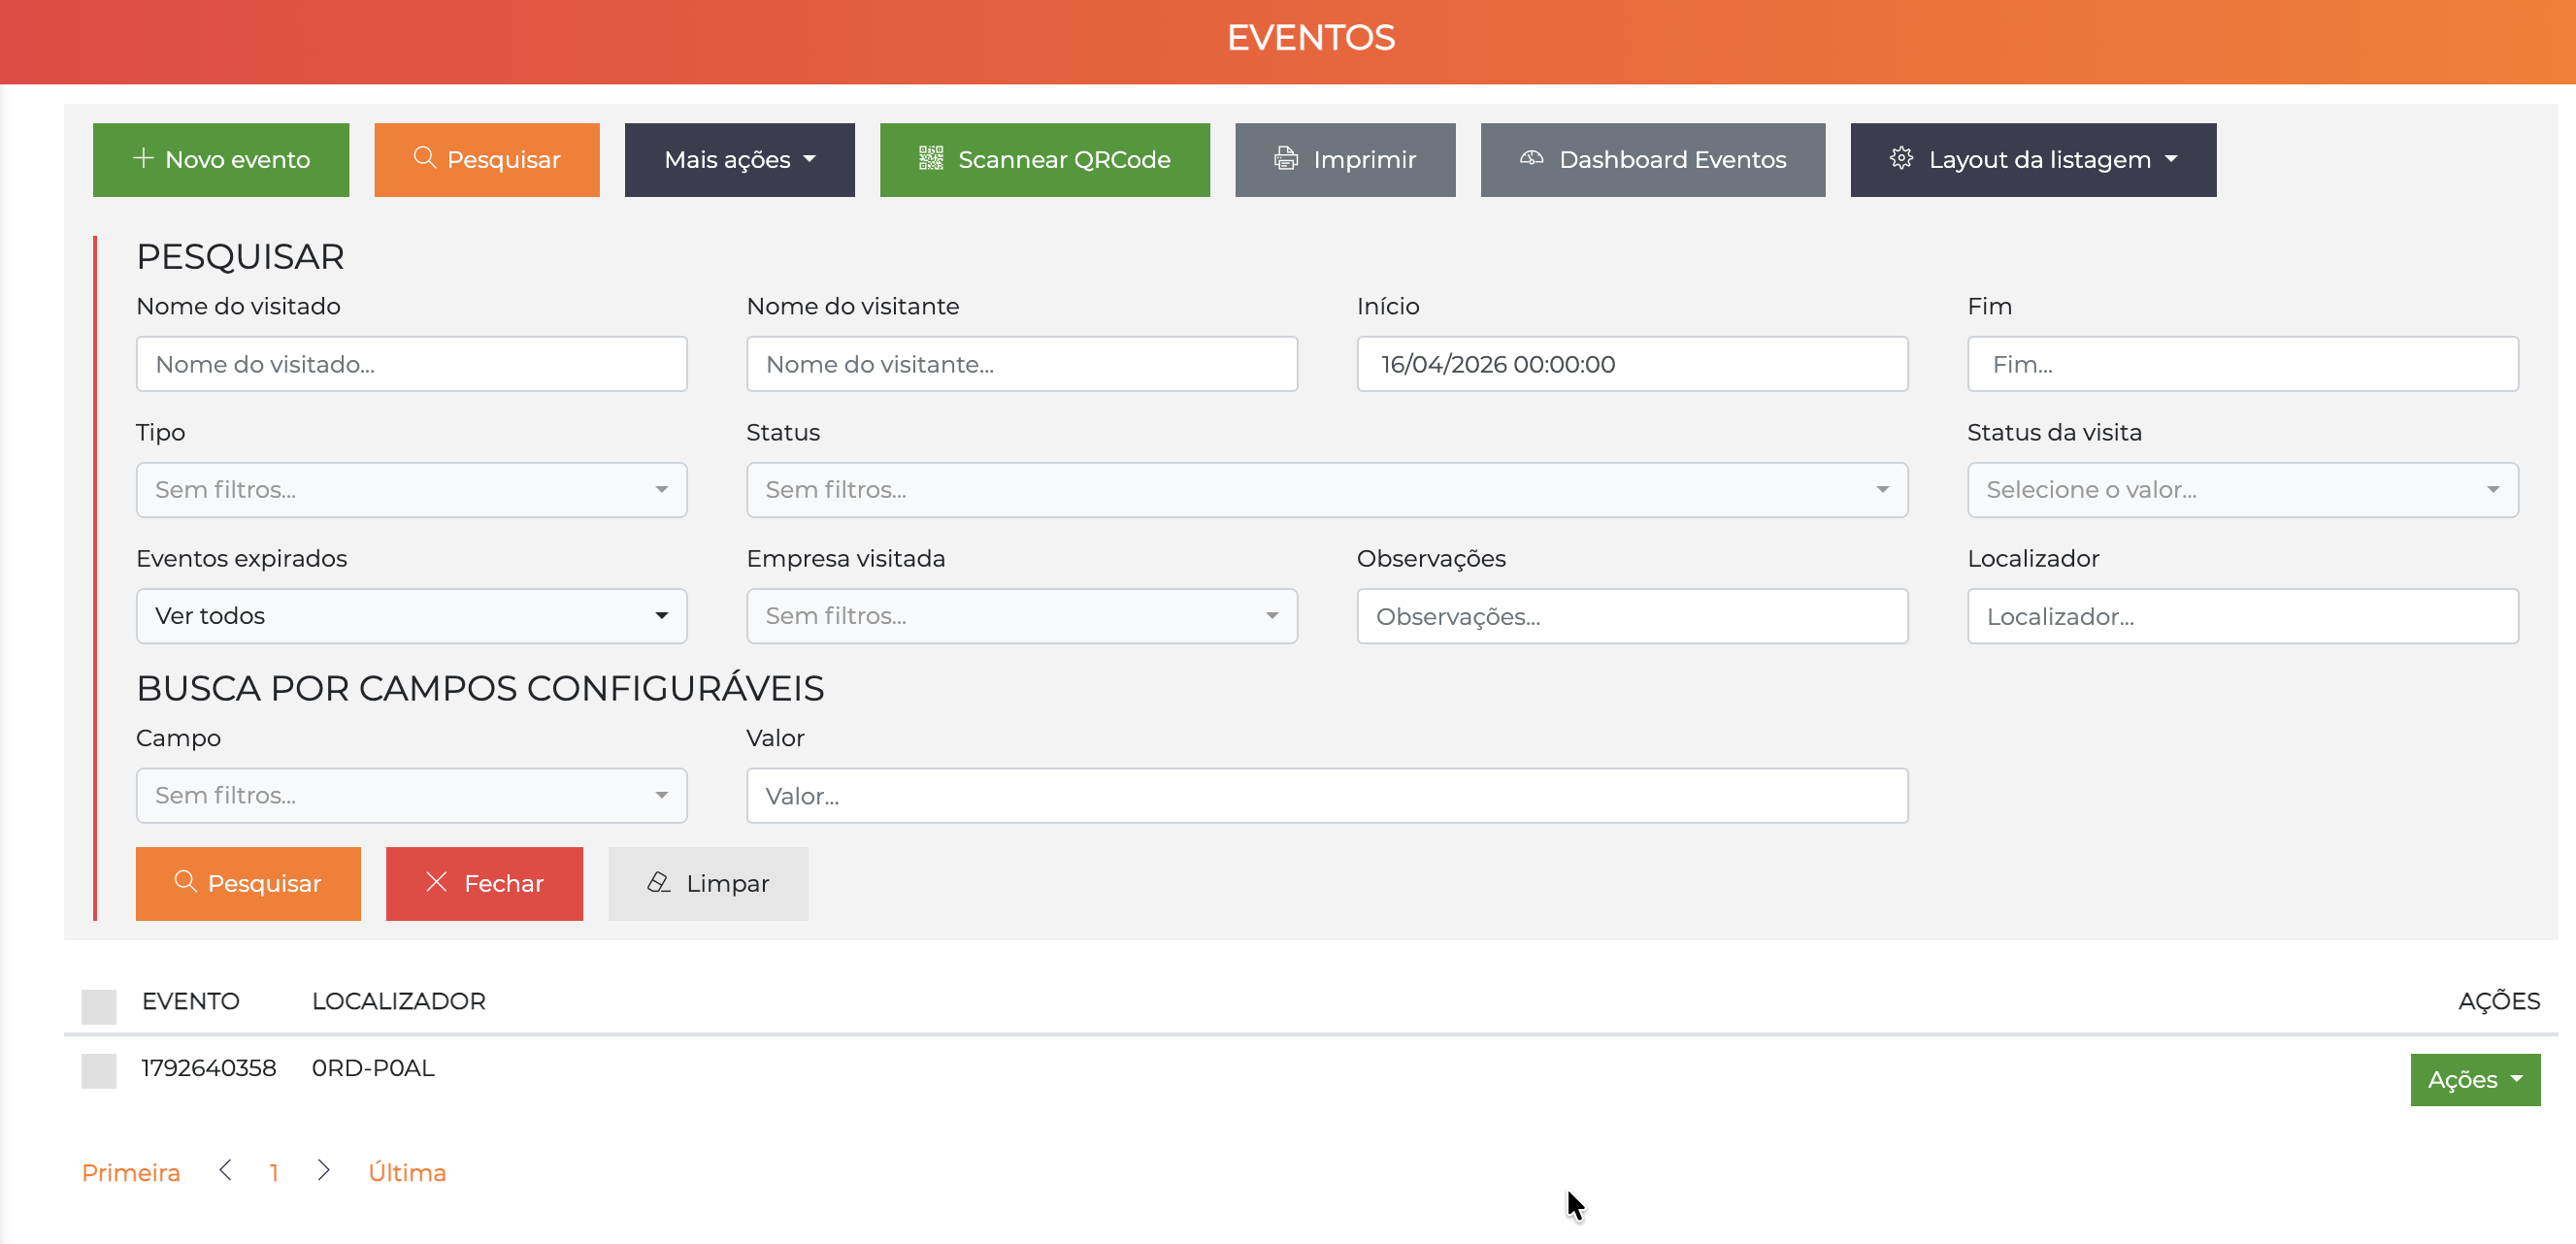Click the Novo evento button label
This screenshot has width=2576, height=1244.
238,160
